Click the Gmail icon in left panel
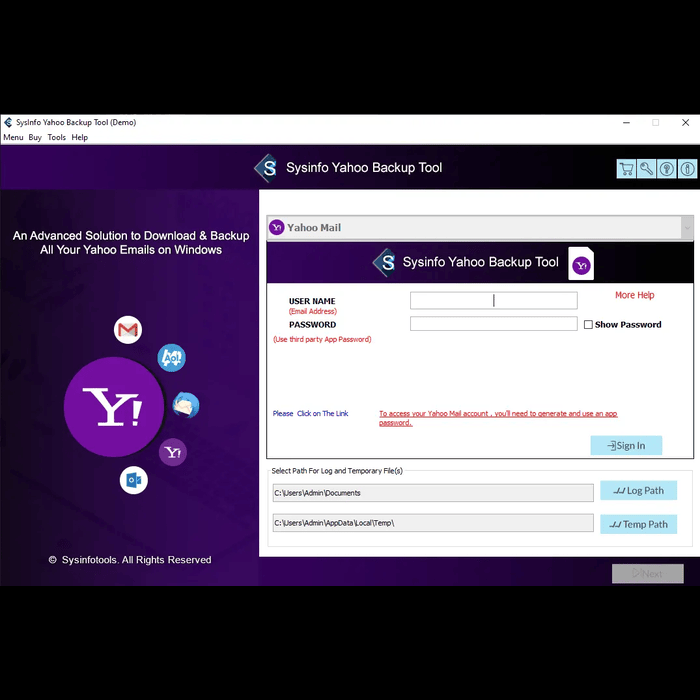This screenshot has height=700, width=700. 128,330
